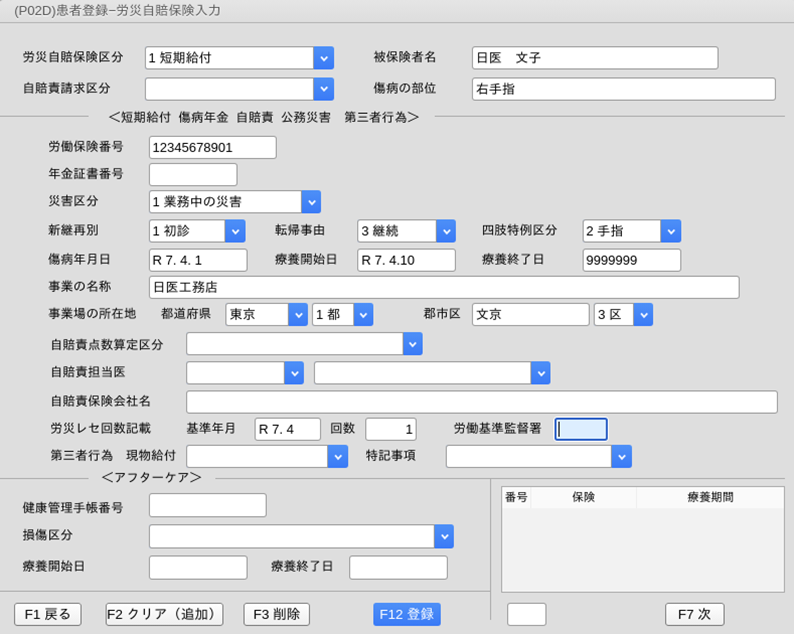794x634 pixels.
Task: Click the F12 登録 button
Action: pos(407,614)
